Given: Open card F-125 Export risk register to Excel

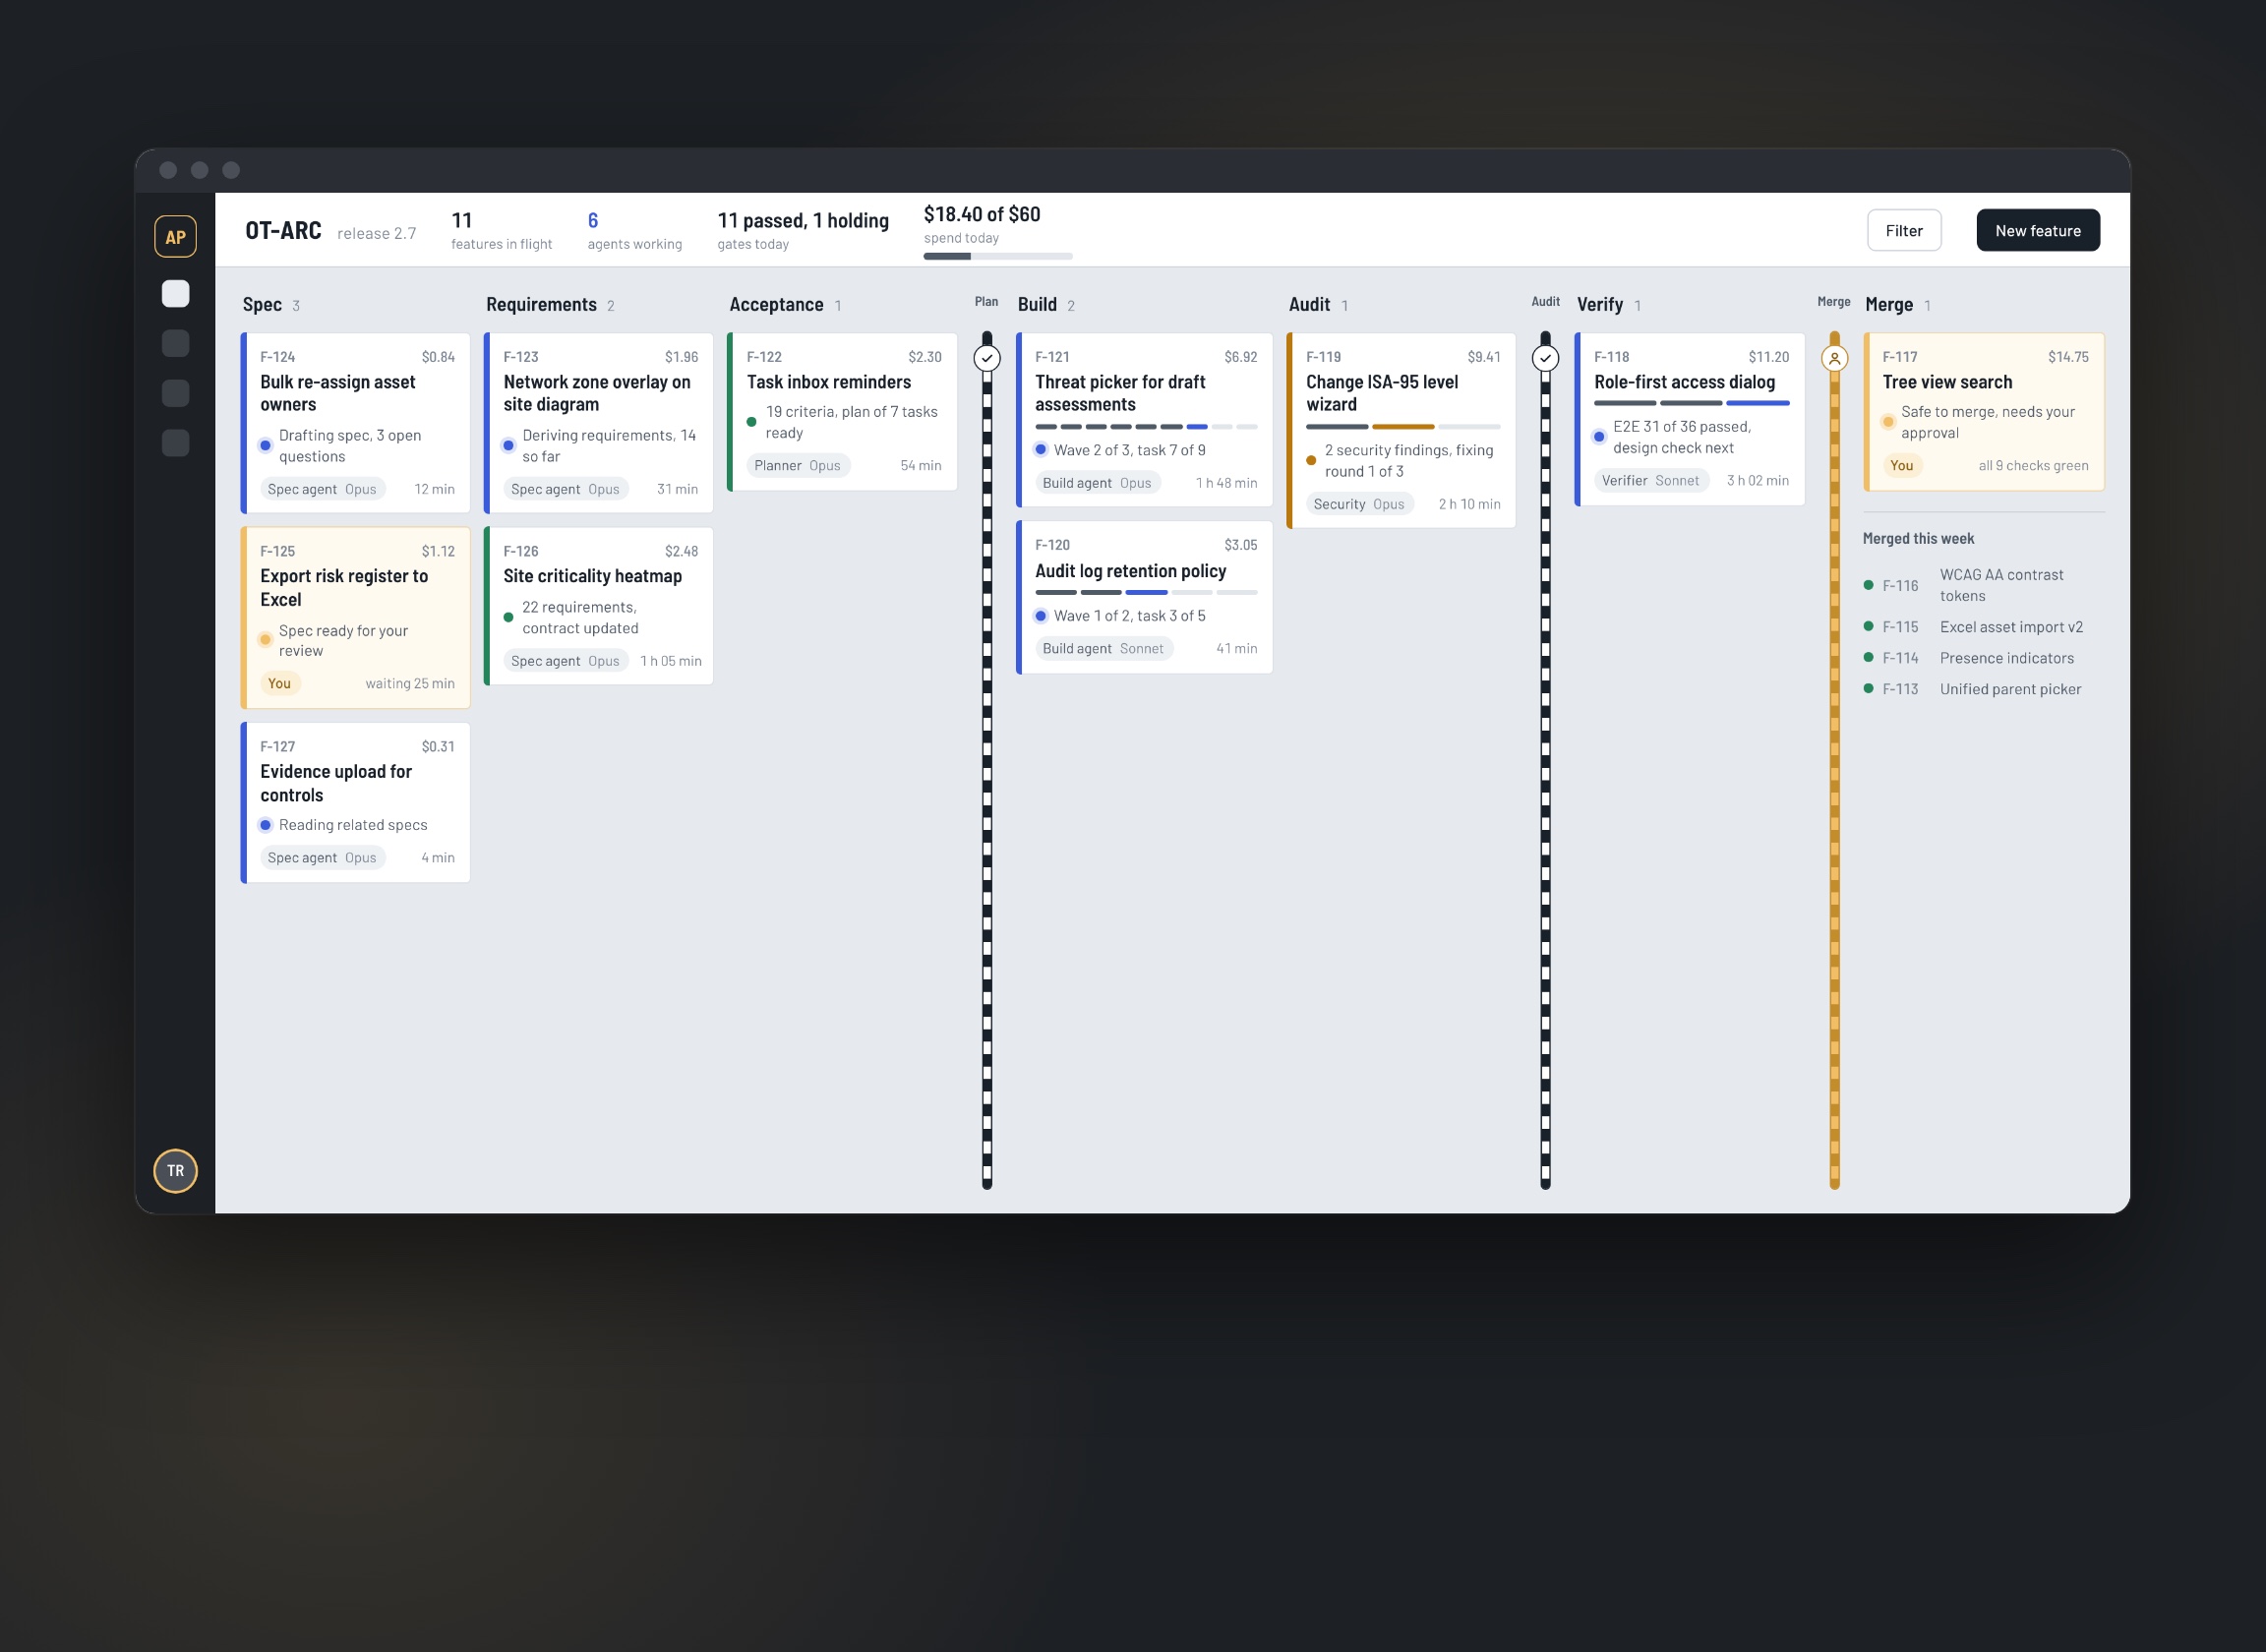Looking at the screenshot, I should [356, 618].
